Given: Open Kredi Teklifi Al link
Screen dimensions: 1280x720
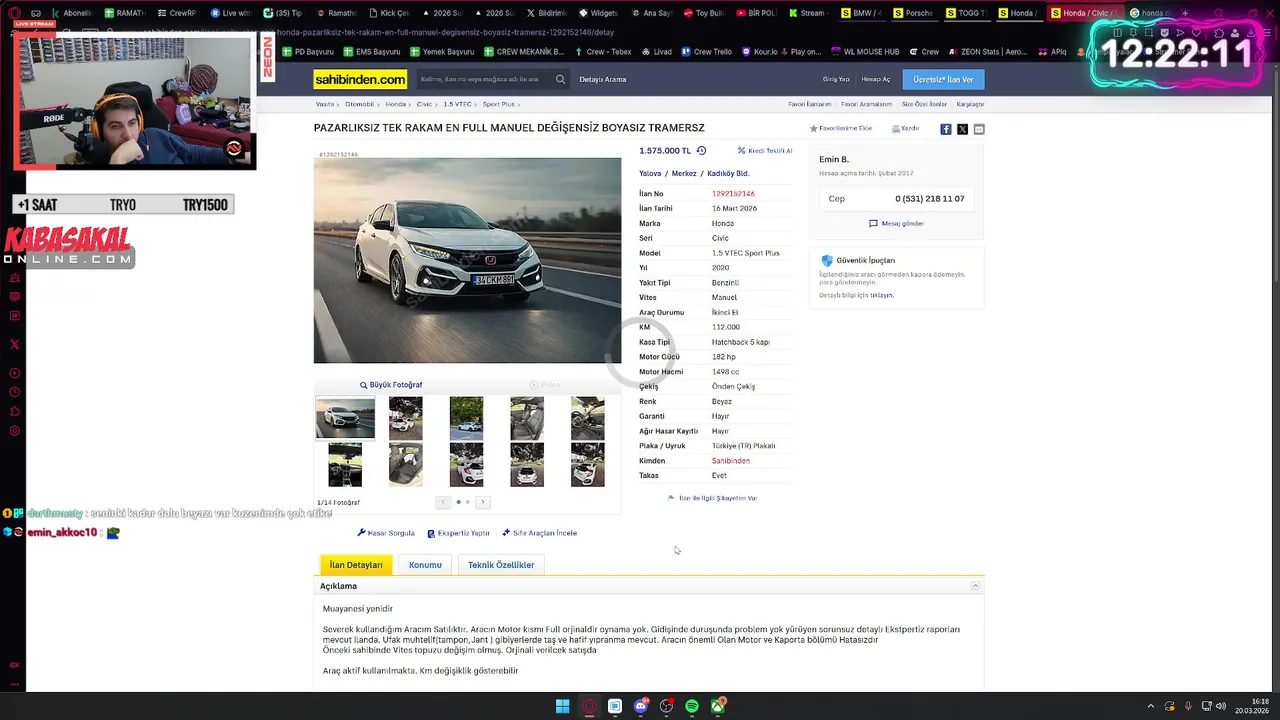Looking at the screenshot, I should [765, 151].
